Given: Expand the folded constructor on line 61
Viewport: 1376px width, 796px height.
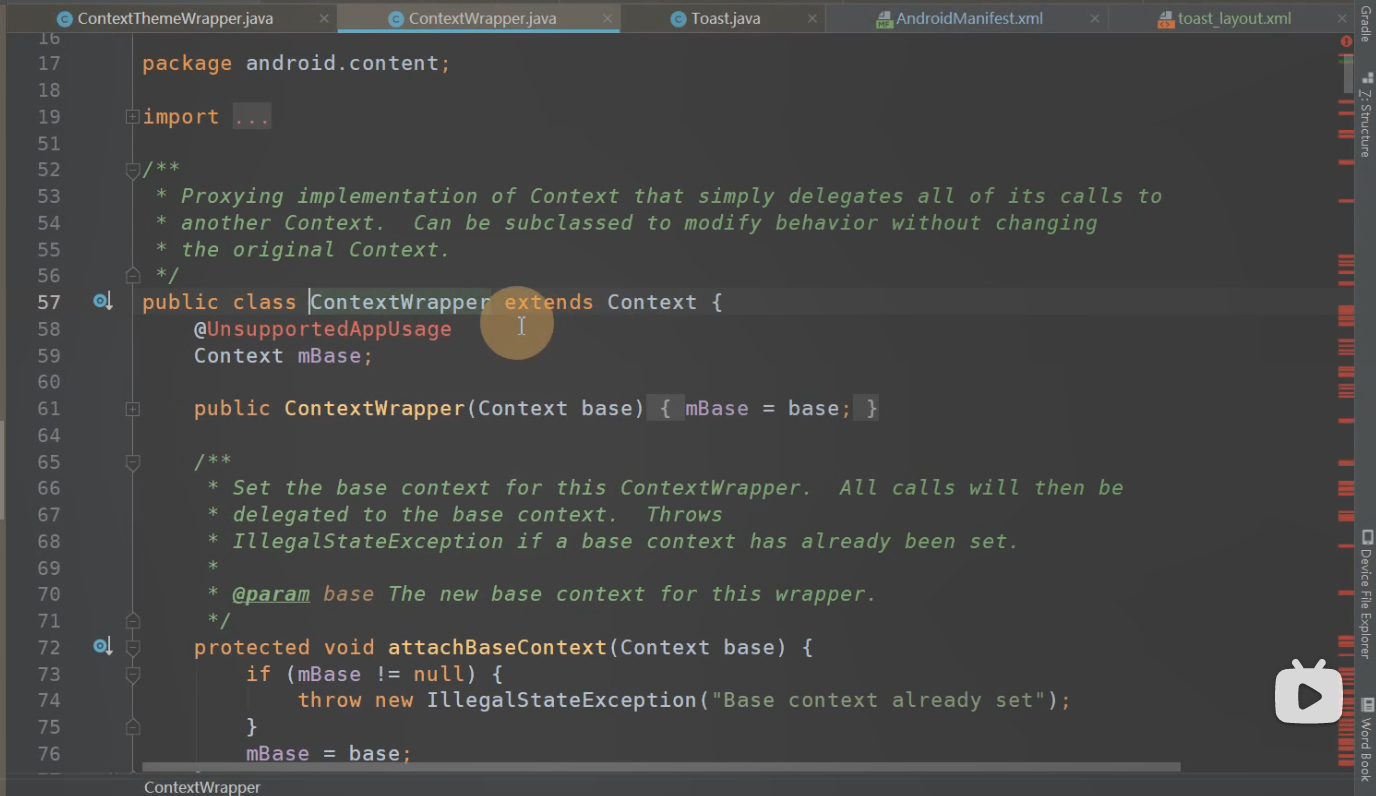Looking at the screenshot, I should tap(132, 409).
